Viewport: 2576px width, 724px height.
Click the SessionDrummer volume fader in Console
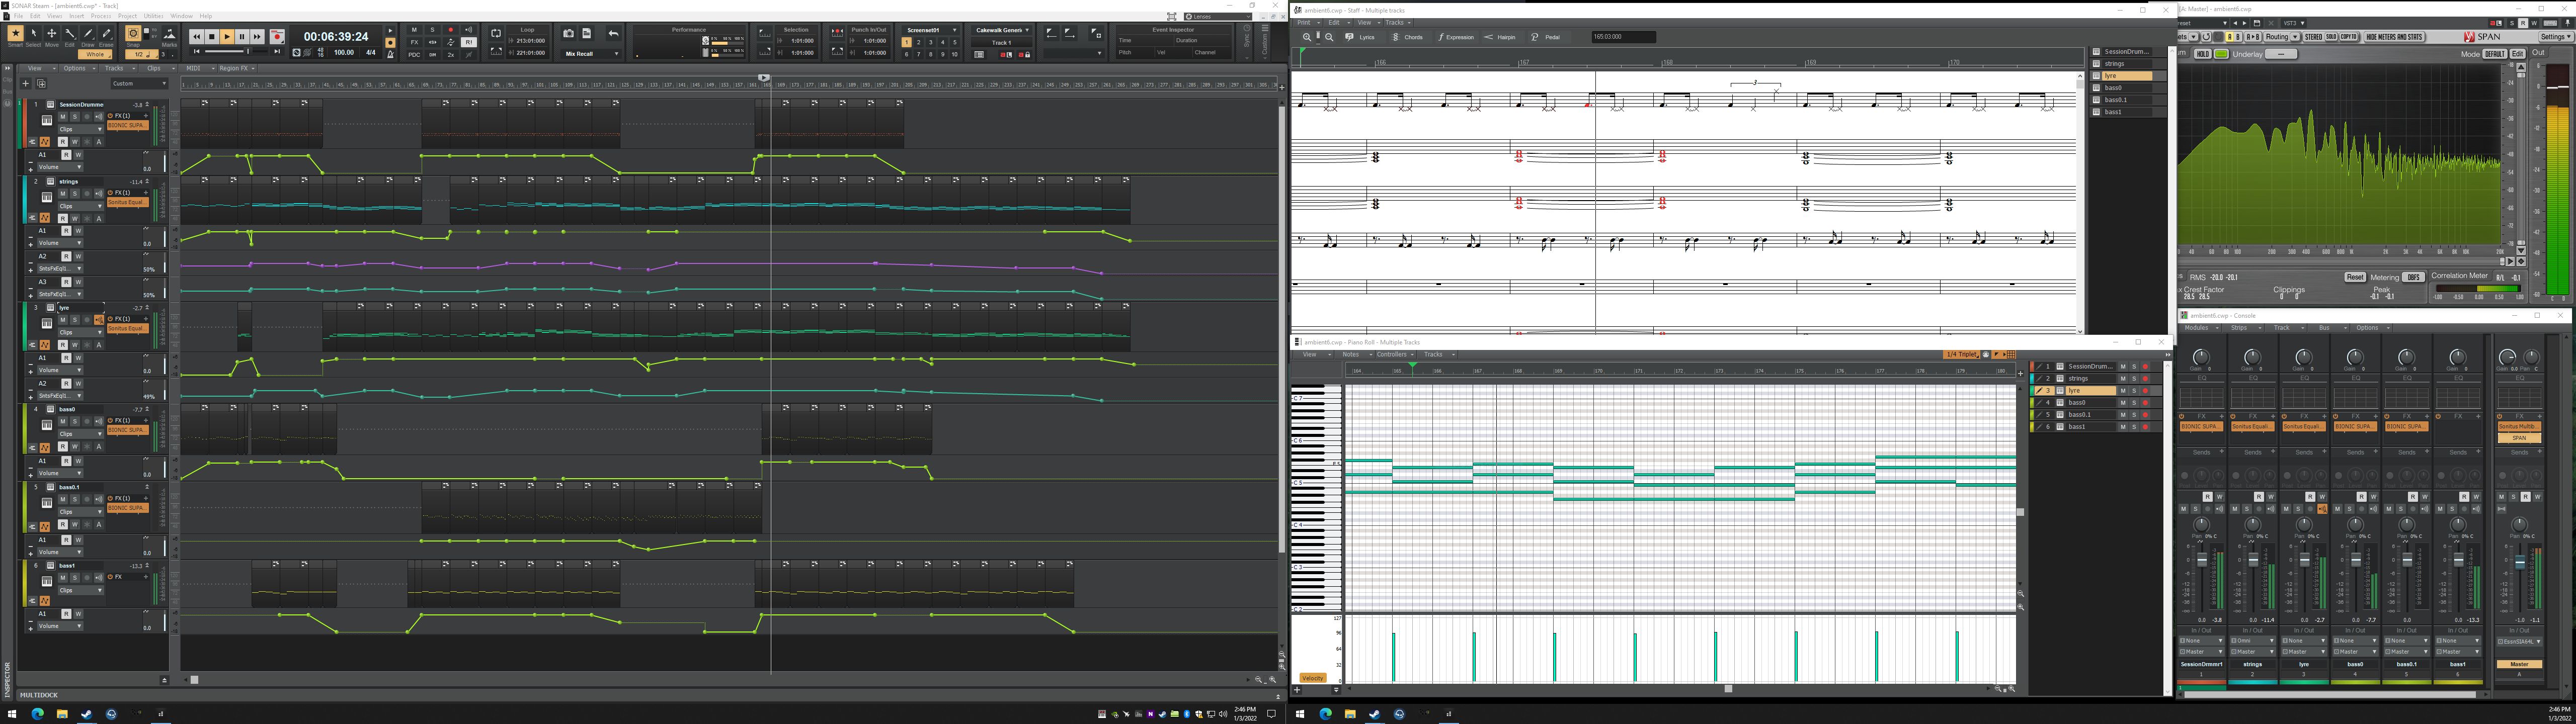(2202, 560)
